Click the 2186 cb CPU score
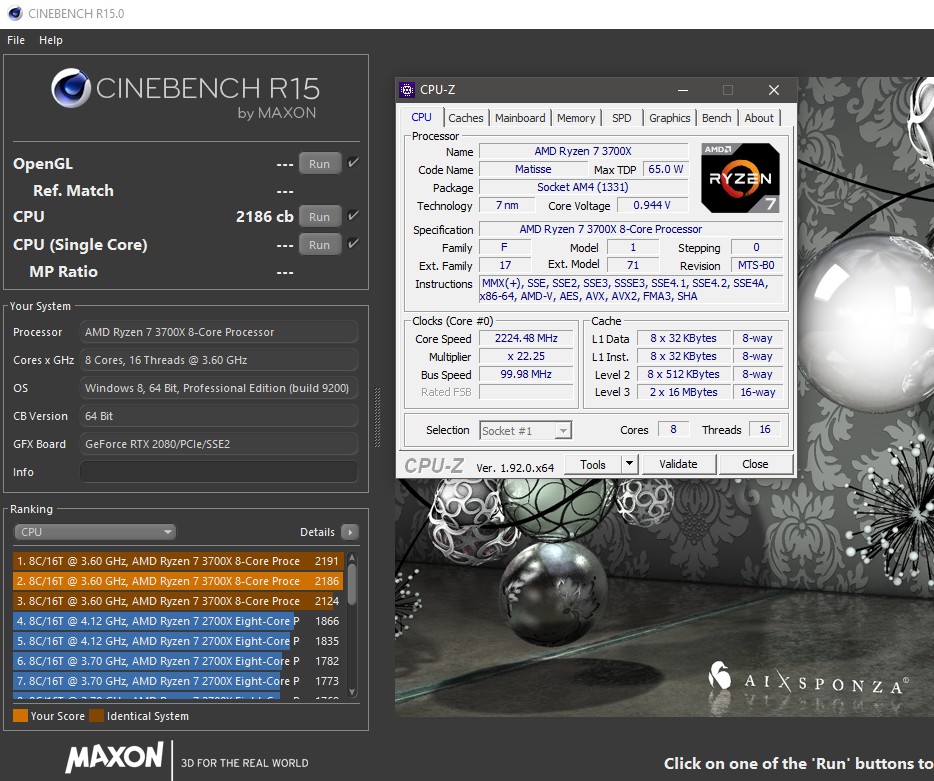The image size is (934, 781). [x=264, y=216]
